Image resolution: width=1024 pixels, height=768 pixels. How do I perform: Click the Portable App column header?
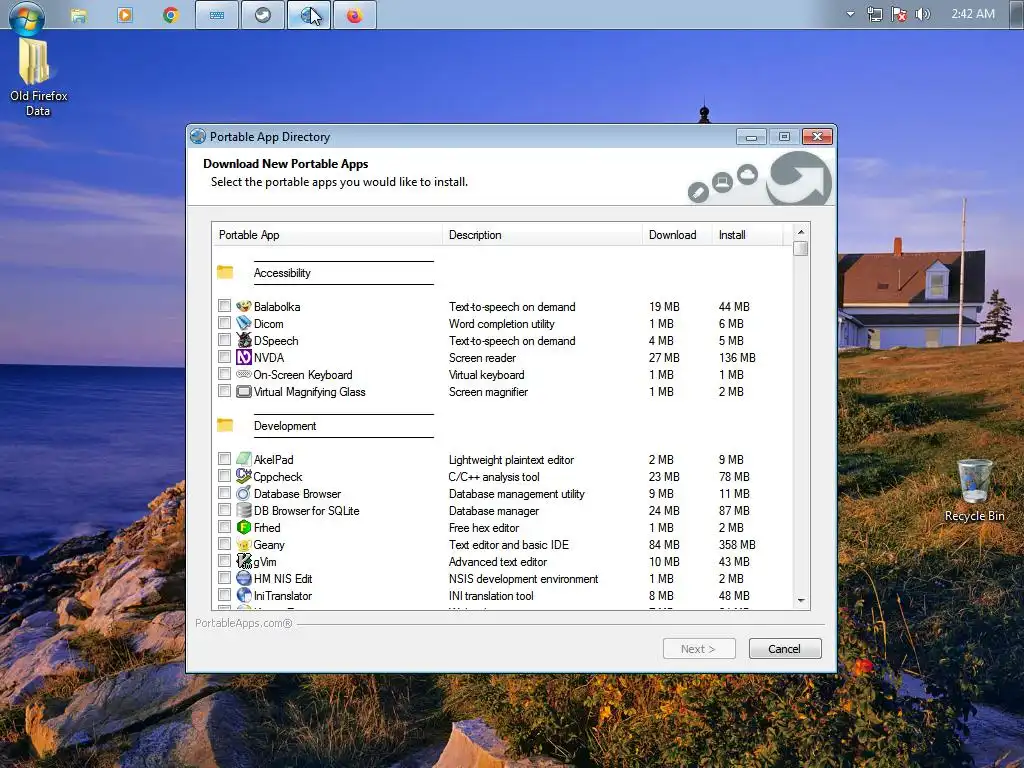coord(327,234)
